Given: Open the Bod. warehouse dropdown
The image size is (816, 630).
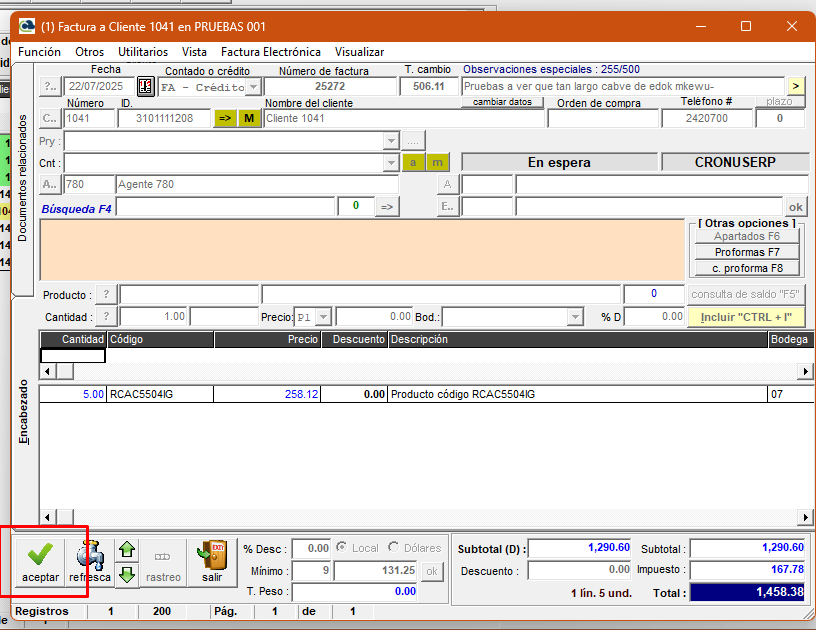Looking at the screenshot, I should tap(575, 316).
